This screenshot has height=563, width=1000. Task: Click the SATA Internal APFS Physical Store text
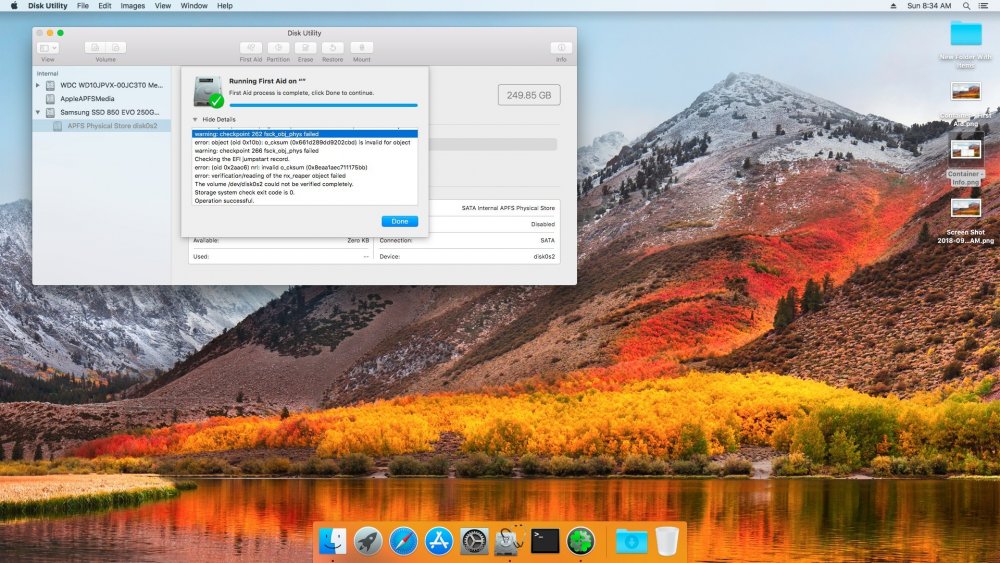508,208
